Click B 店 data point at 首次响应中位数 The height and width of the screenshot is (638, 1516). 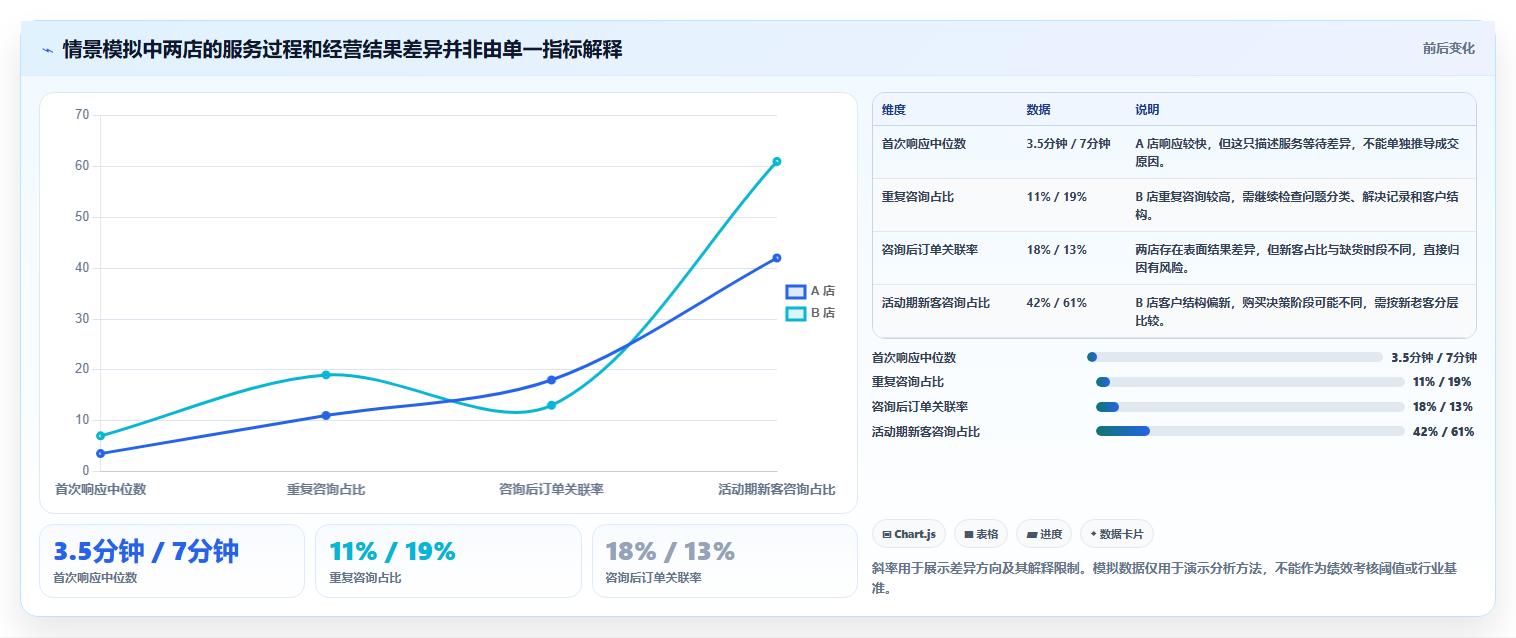pos(100,436)
